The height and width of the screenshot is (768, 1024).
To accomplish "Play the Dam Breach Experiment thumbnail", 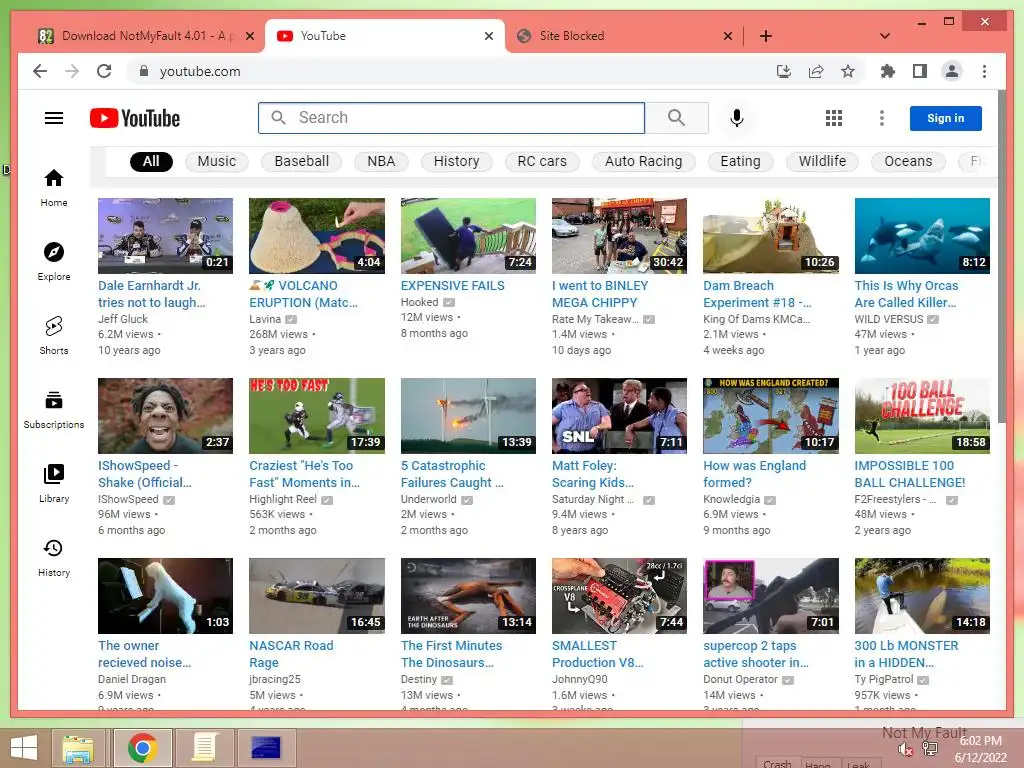I will (771, 236).
